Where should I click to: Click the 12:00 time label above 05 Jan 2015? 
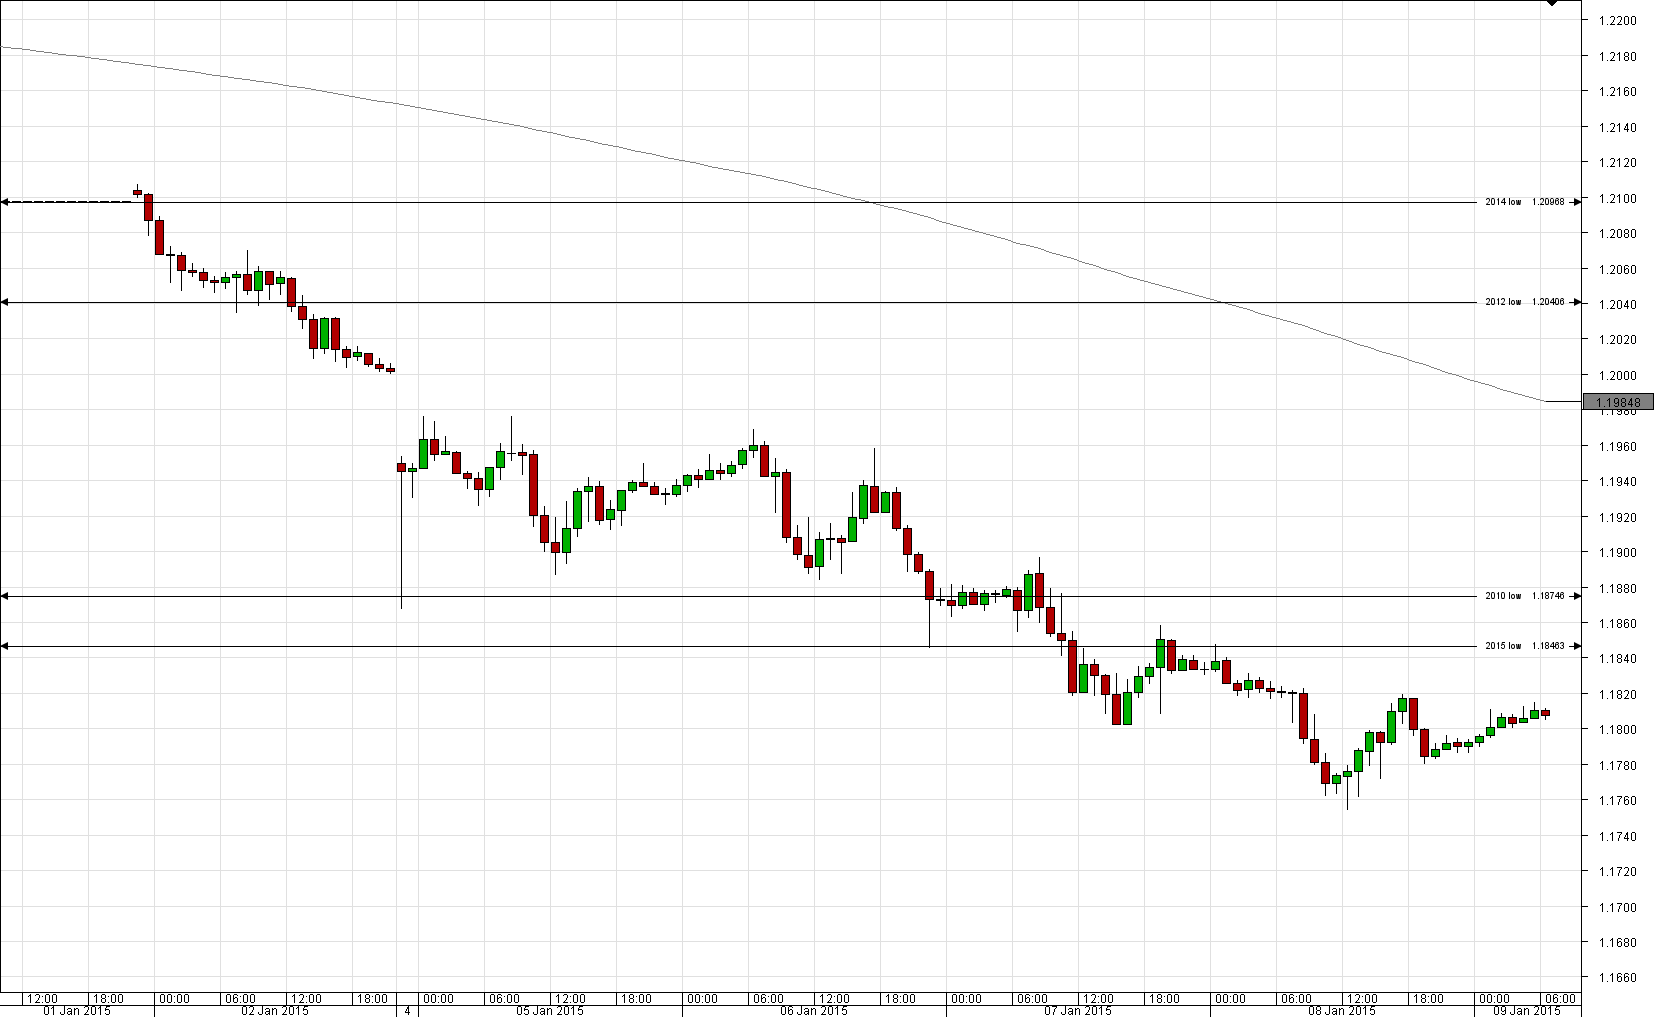click(x=570, y=999)
